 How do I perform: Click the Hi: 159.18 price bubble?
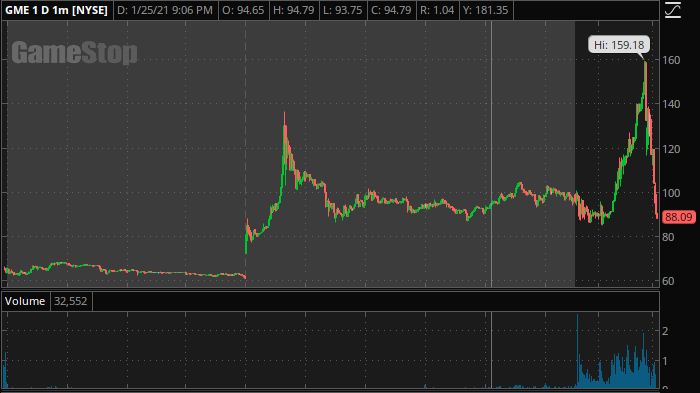[x=619, y=45]
